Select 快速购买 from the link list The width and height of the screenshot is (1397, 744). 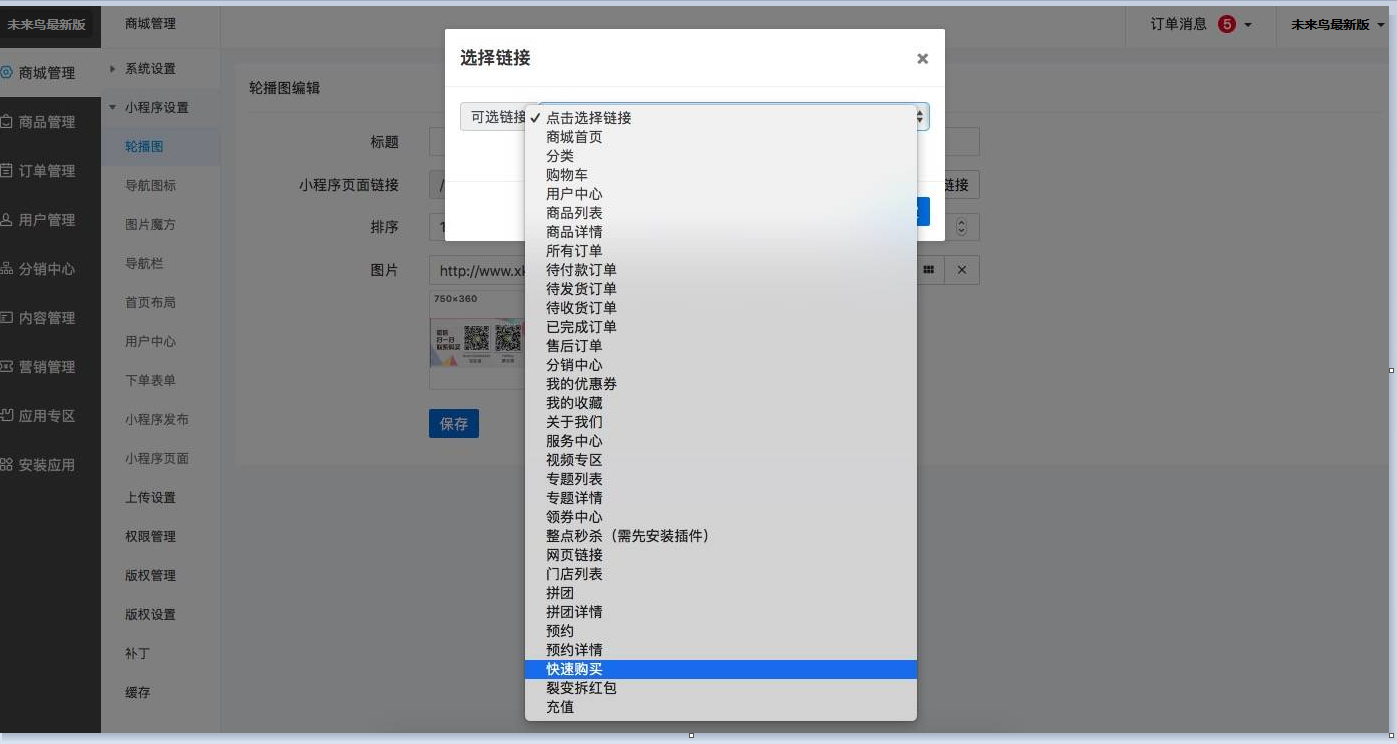click(574, 669)
